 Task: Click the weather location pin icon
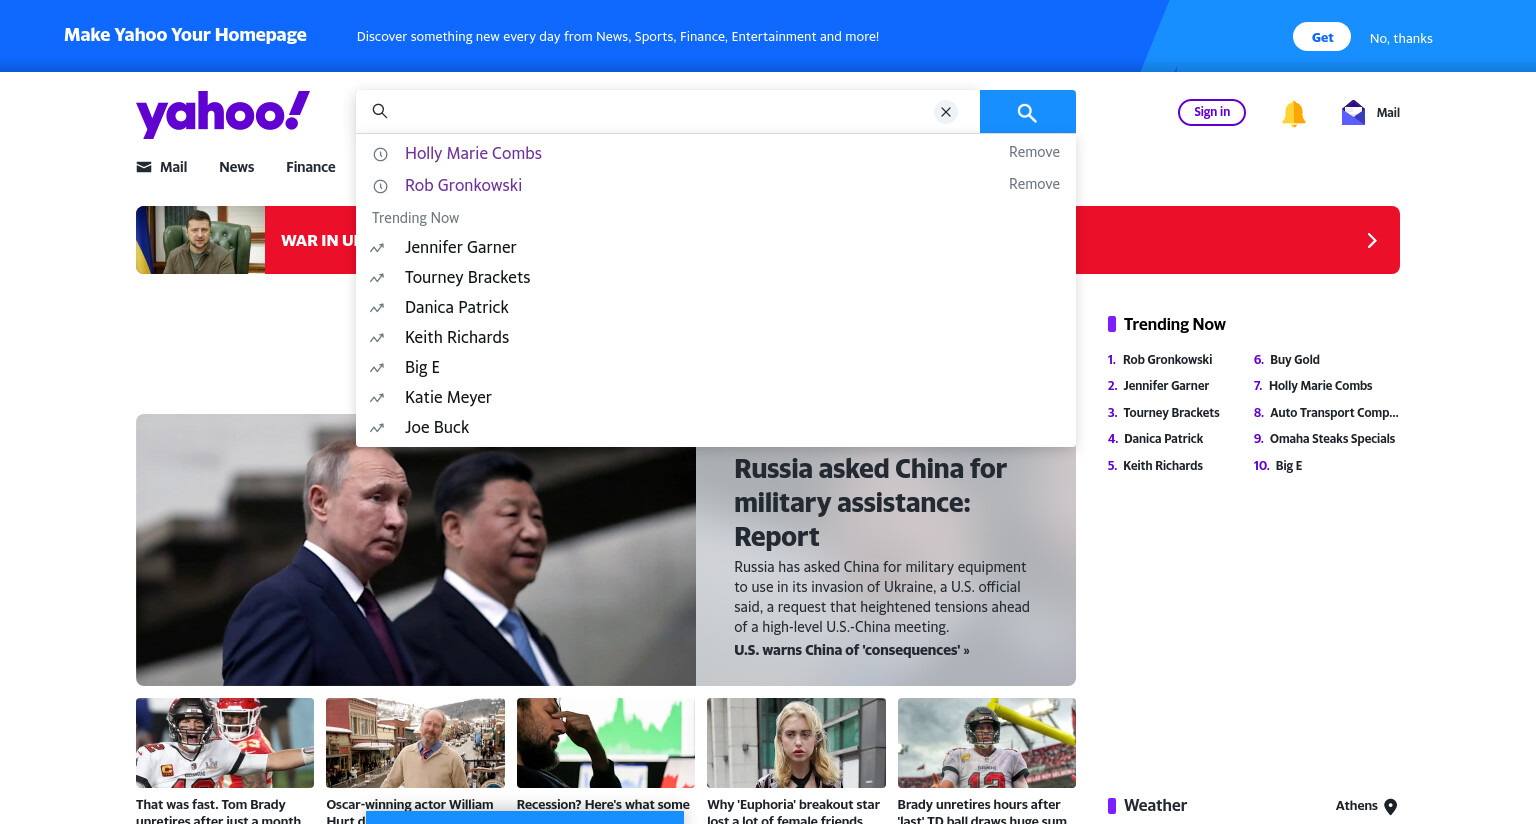pos(1390,807)
